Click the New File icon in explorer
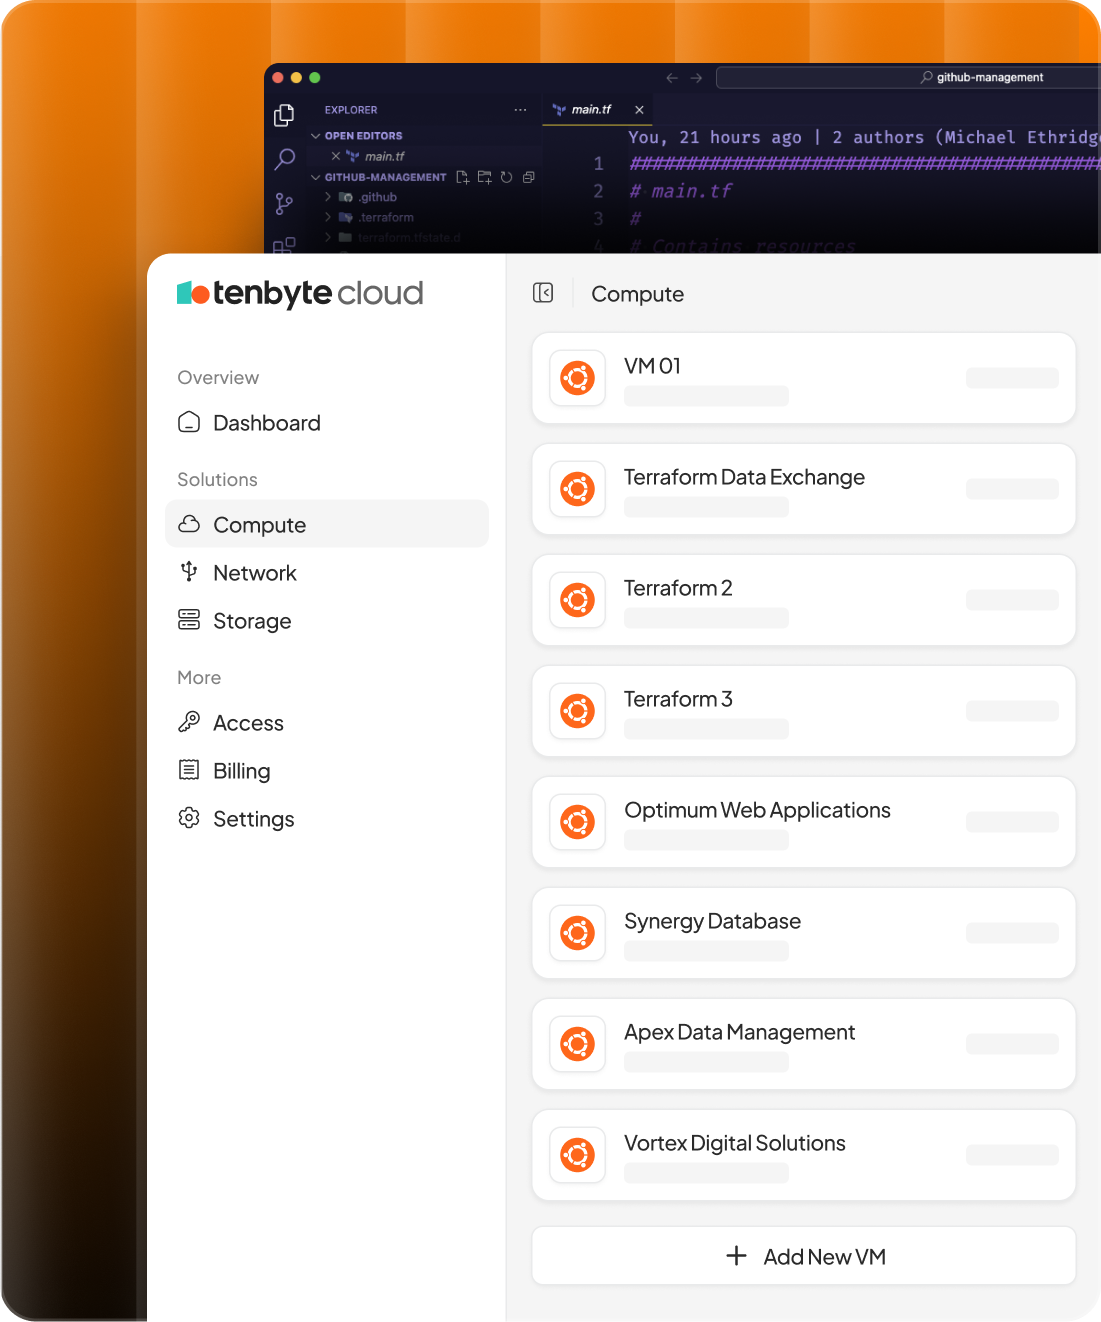Viewport: 1101px width, 1322px height. tap(463, 177)
